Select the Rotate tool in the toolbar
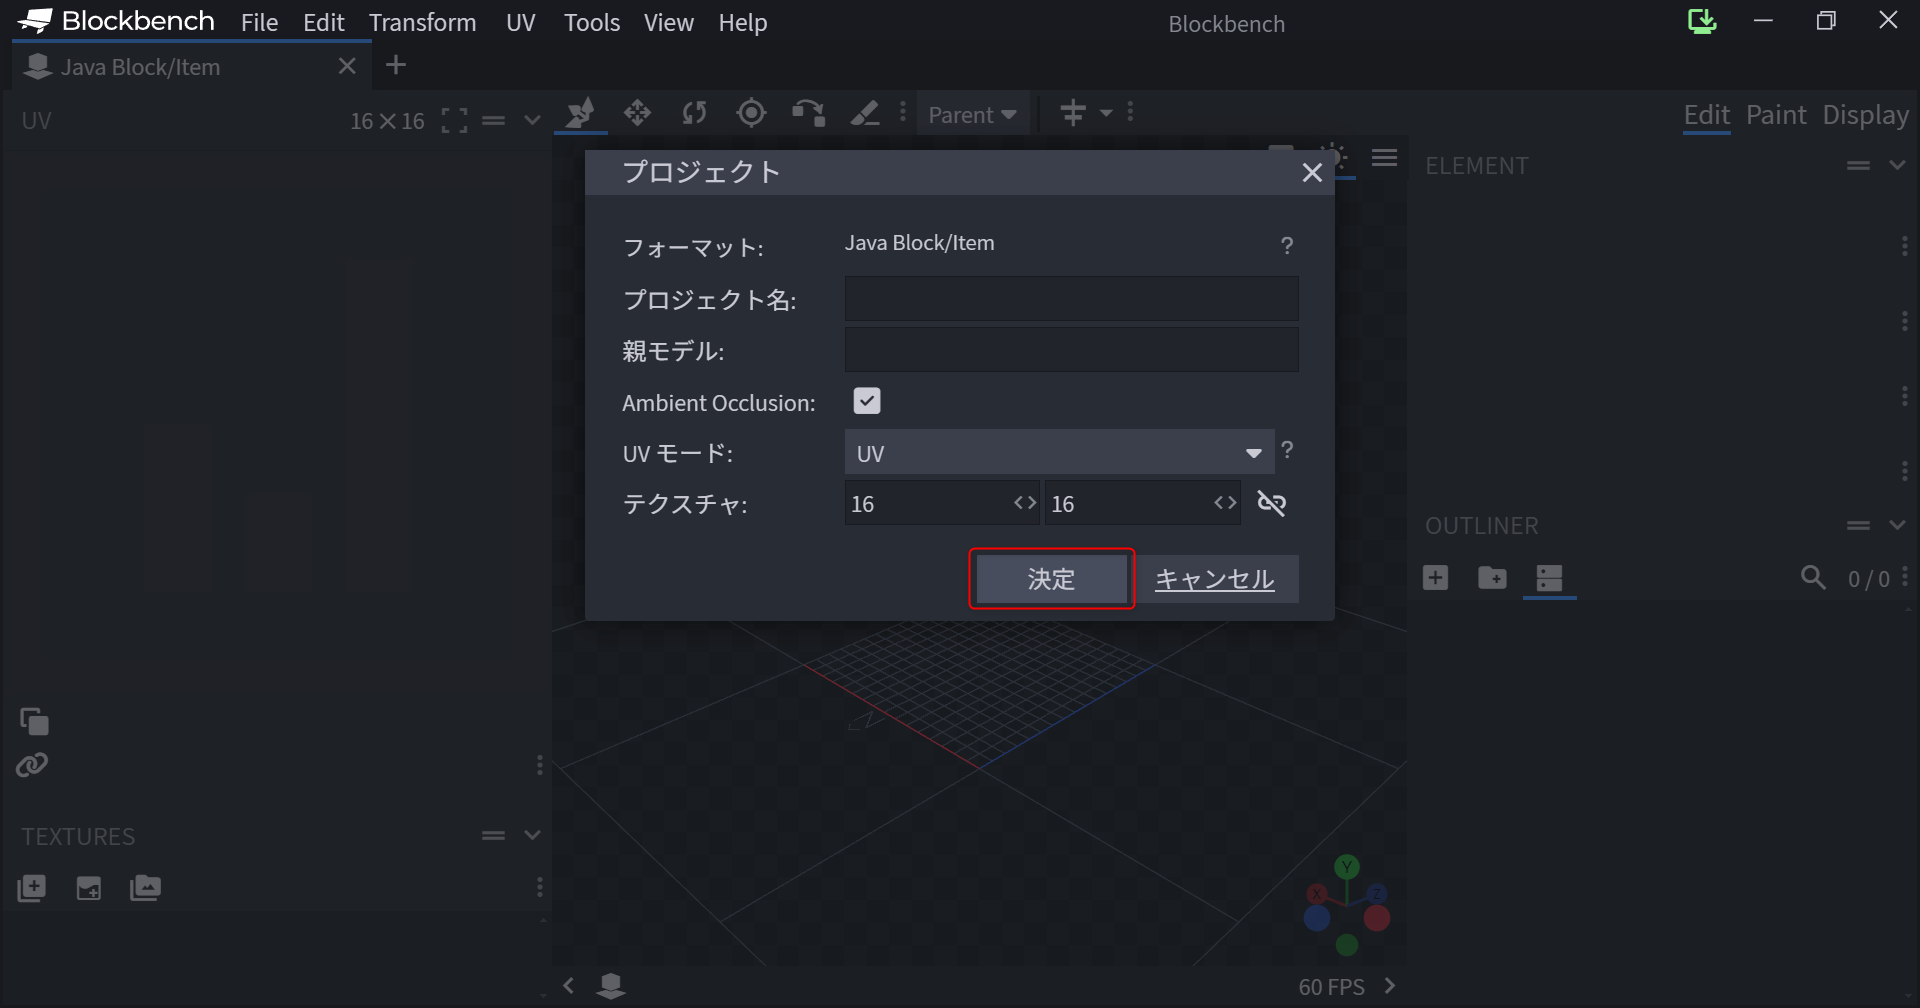 coord(694,113)
